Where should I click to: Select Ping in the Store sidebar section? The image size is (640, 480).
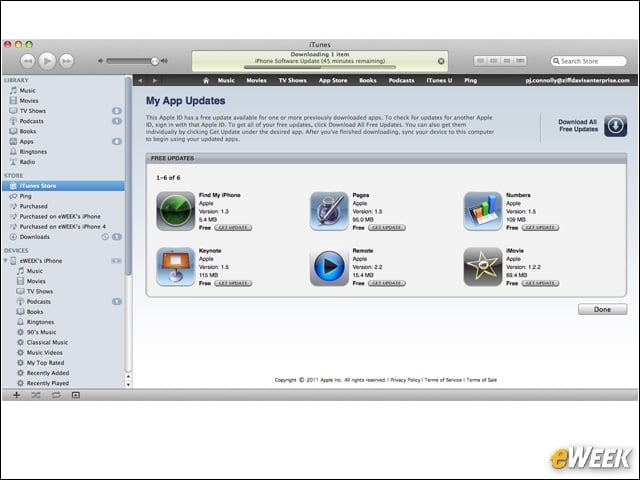tap(63, 196)
